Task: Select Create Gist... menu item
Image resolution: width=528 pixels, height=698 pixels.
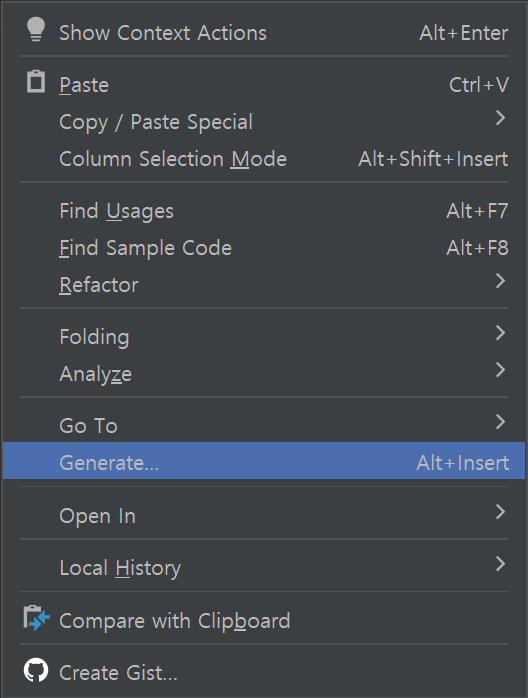Action: coord(264,673)
